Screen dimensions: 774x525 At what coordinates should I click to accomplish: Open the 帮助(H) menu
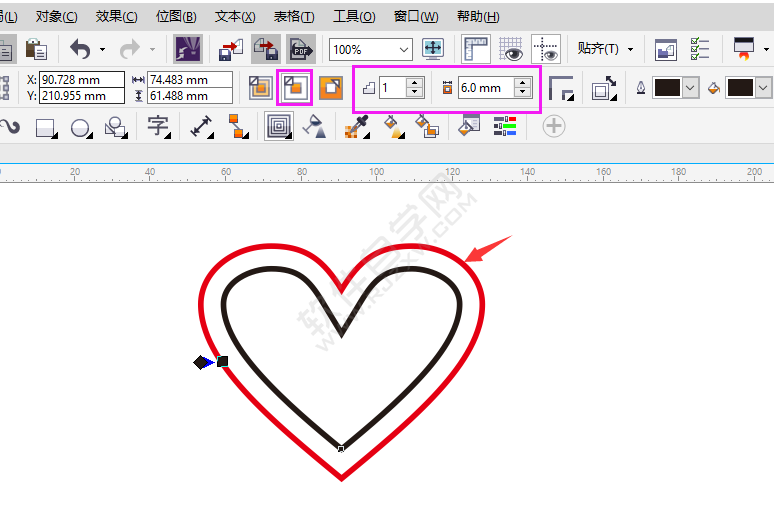(478, 16)
